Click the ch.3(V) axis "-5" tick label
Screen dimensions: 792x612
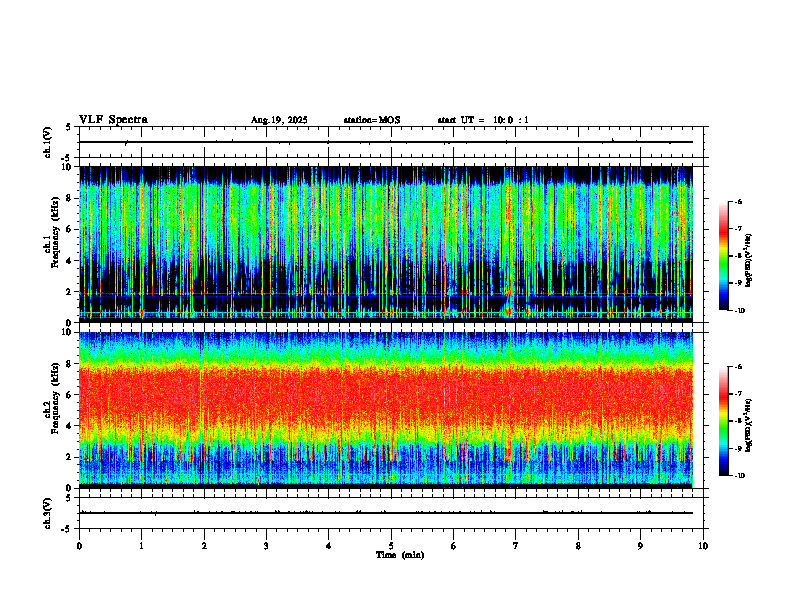point(66,529)
